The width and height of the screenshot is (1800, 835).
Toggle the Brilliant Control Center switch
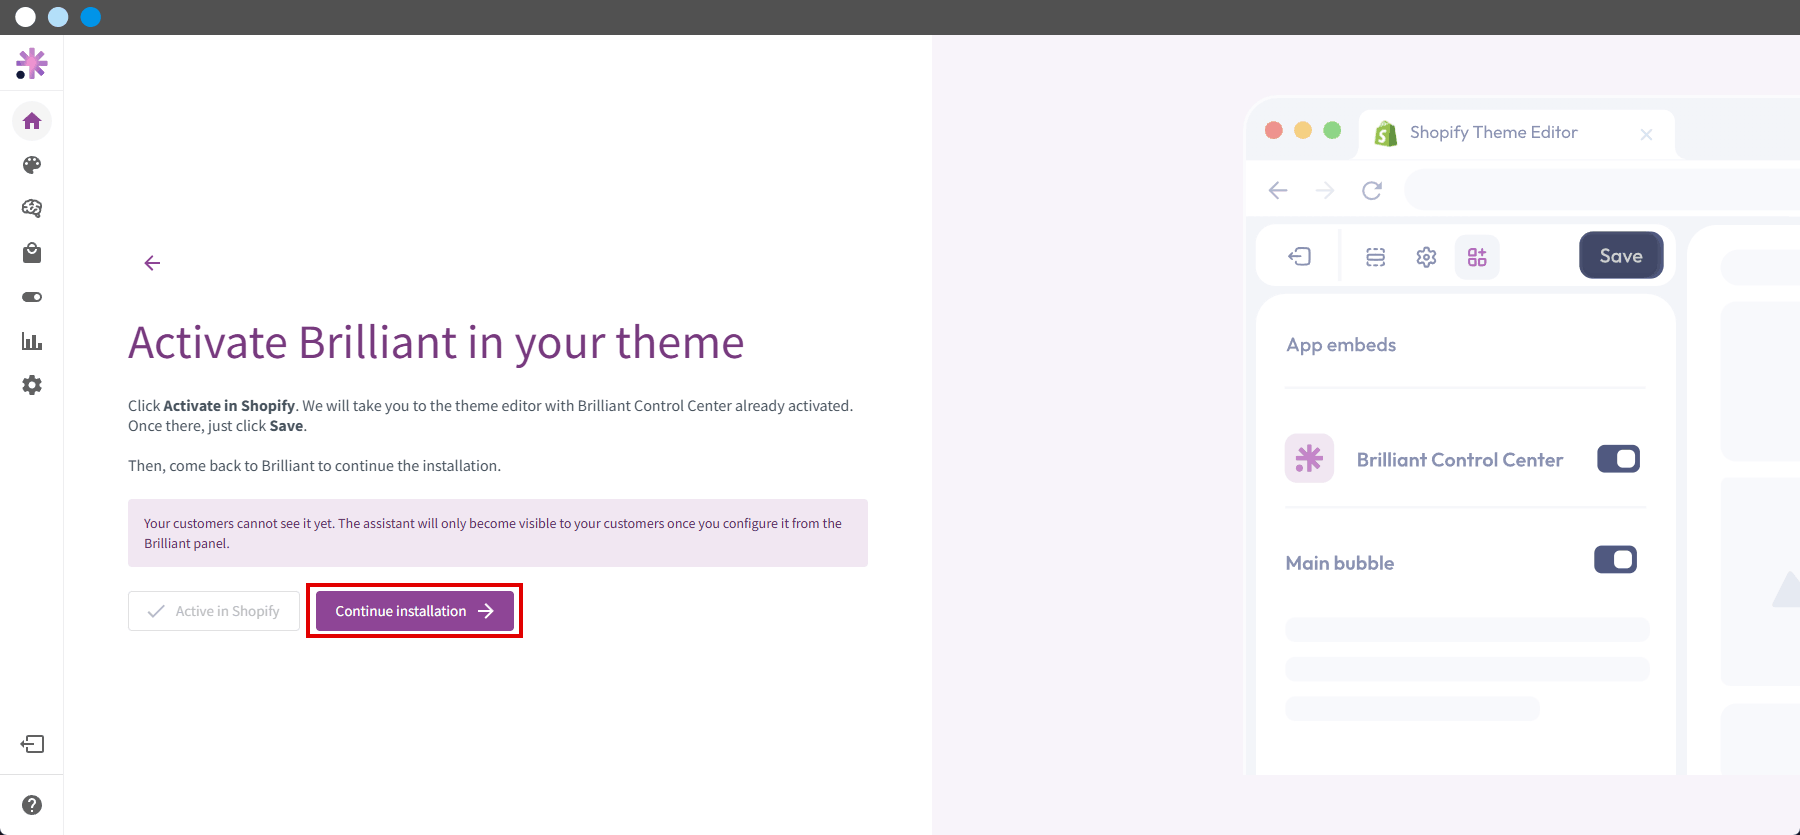[1618, 459]
